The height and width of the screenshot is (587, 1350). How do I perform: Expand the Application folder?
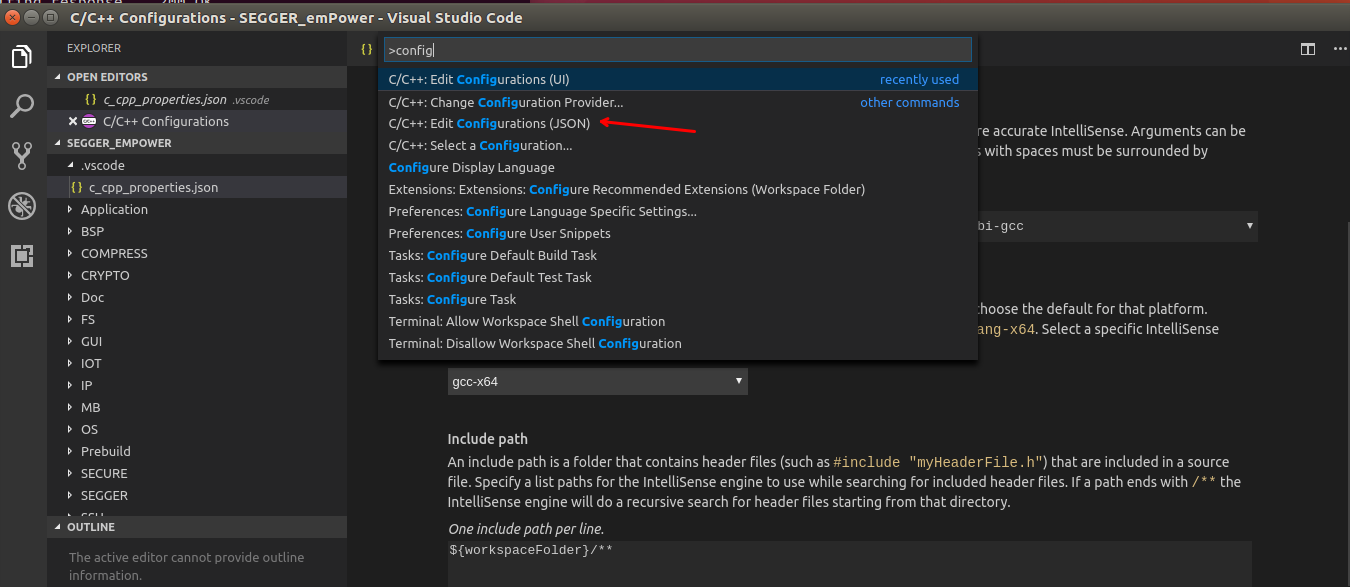pos(114,209)
